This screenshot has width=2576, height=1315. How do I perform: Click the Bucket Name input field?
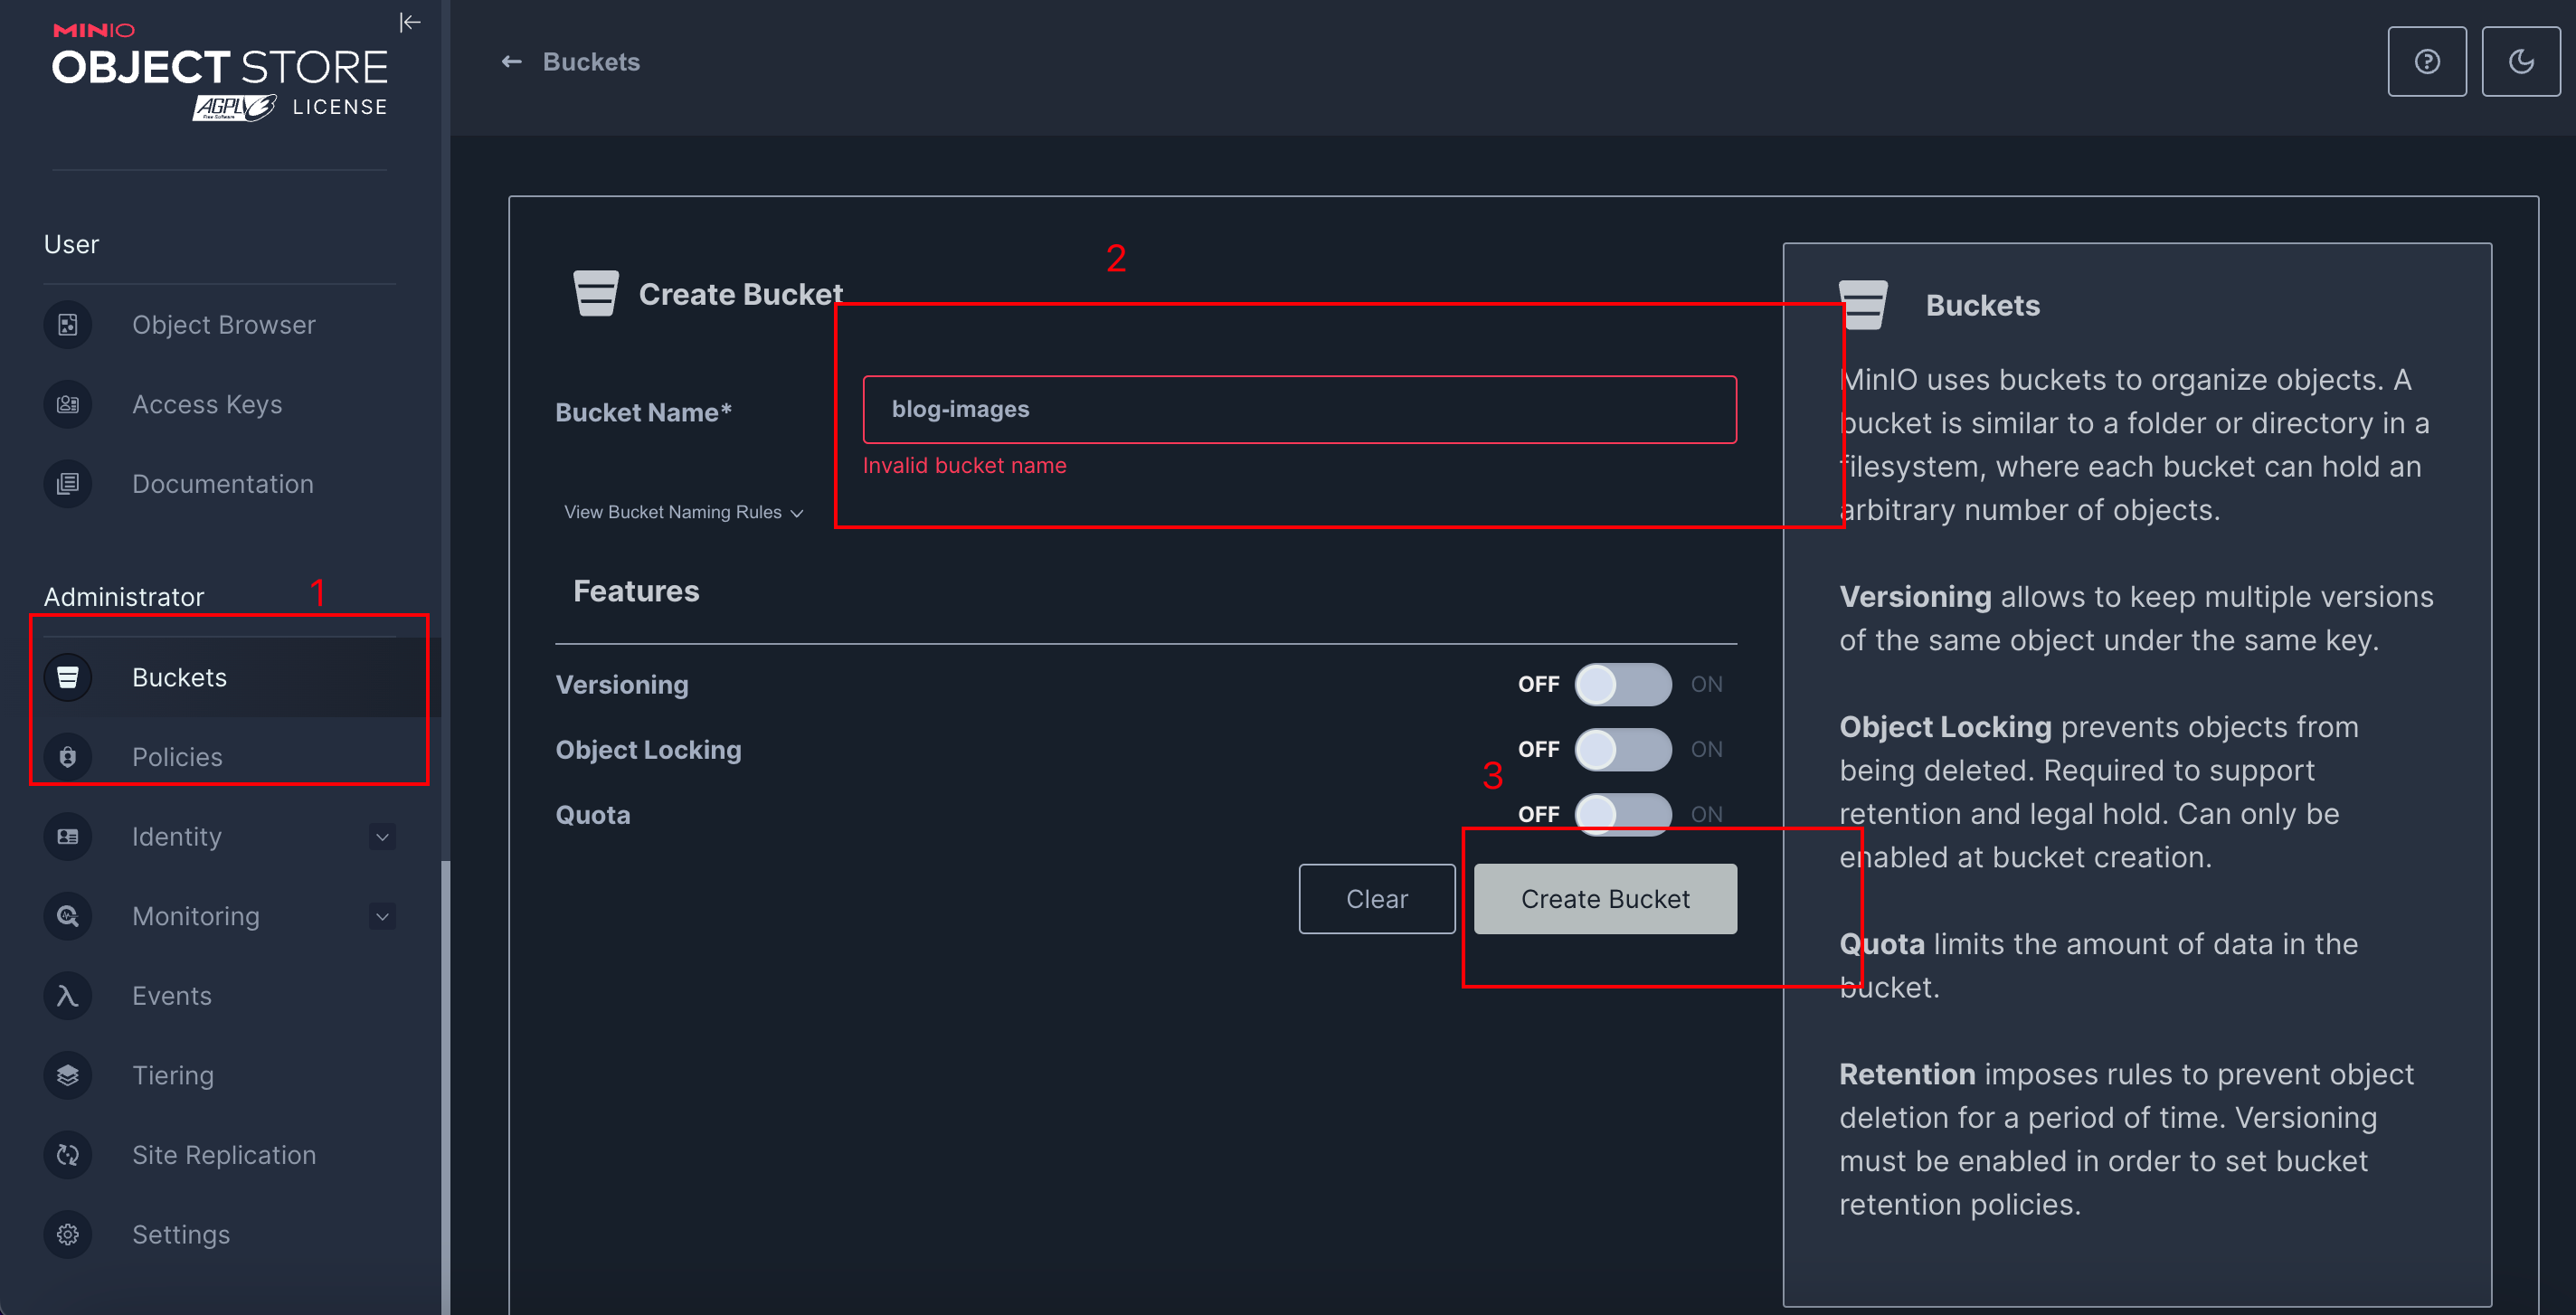coord(1298,410)
